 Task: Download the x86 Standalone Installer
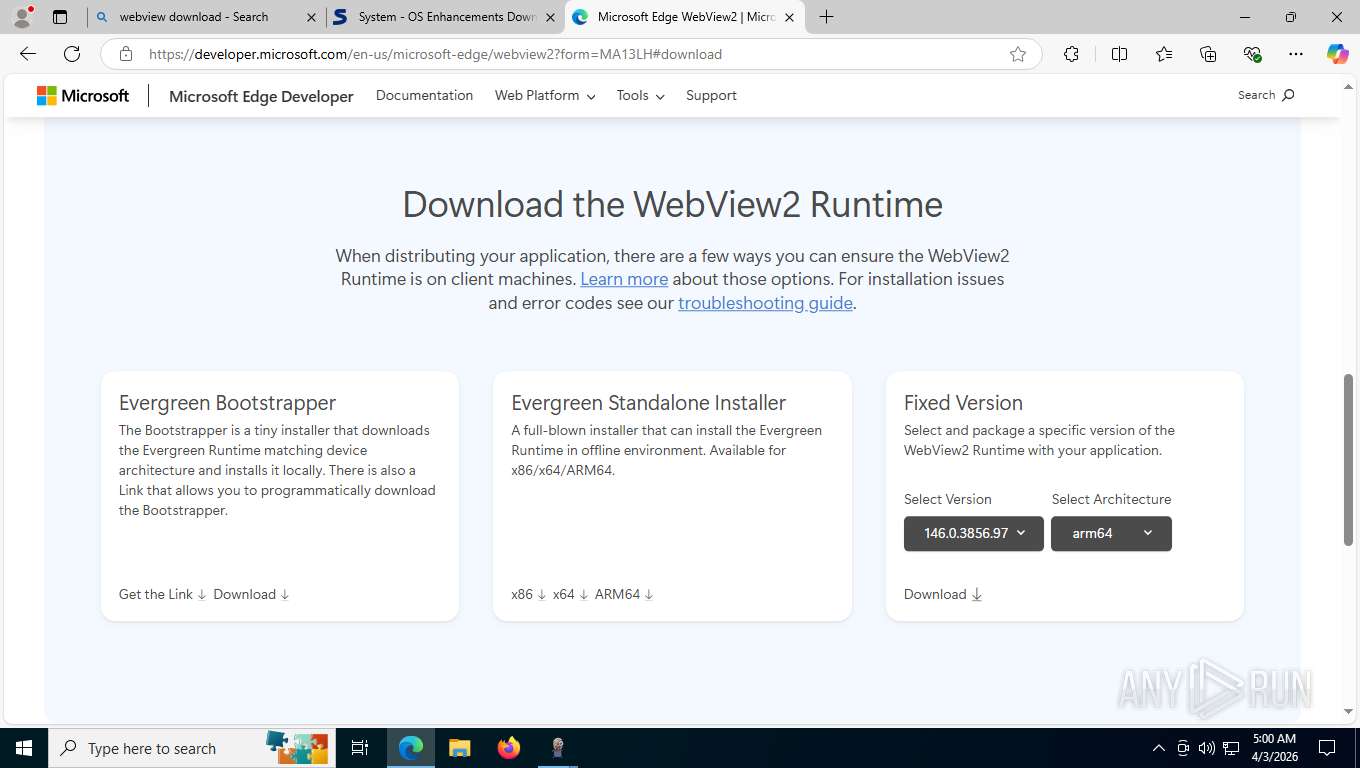(528, 594)
